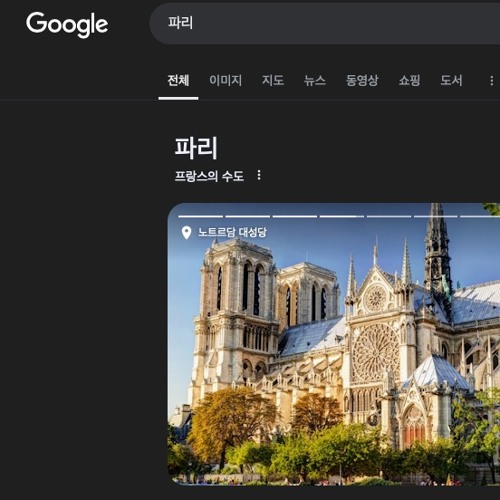Open the 쇼핑 tab
This screenshot has width=500, height=500.
point(409,80)
